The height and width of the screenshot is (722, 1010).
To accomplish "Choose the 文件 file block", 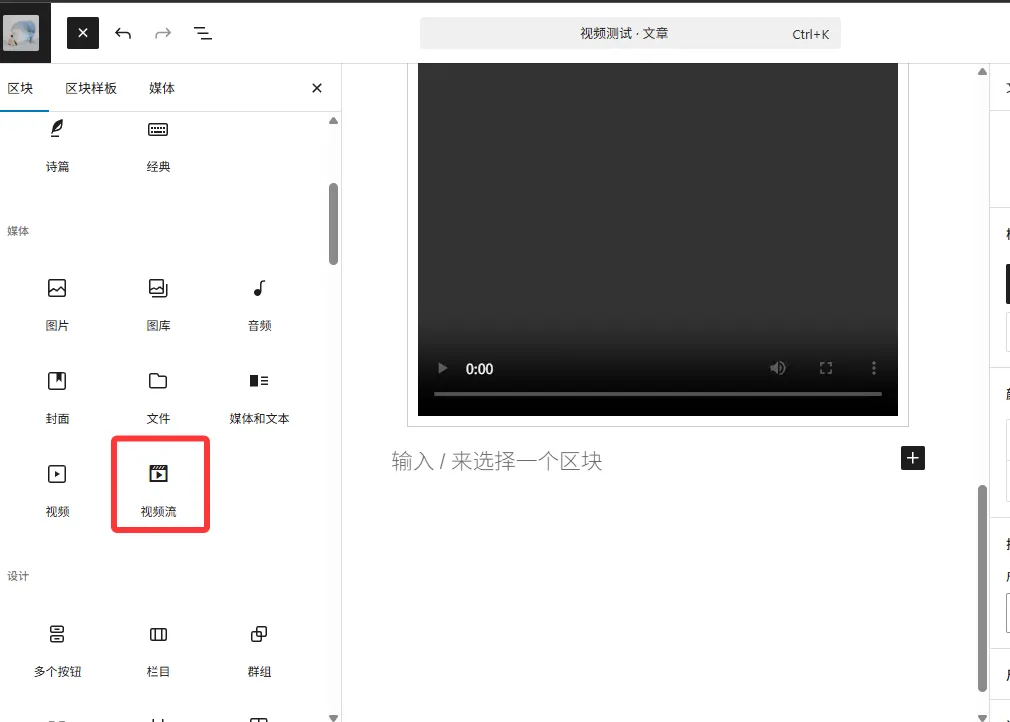I will 158,393.
